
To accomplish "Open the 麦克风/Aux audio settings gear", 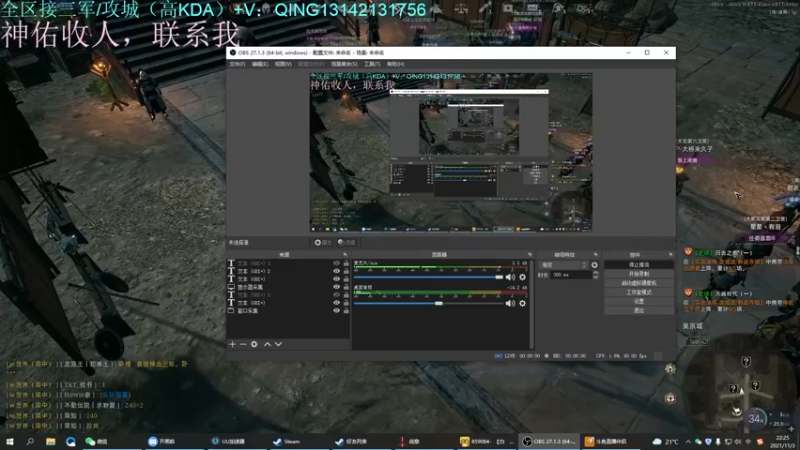I will [522, 277].
